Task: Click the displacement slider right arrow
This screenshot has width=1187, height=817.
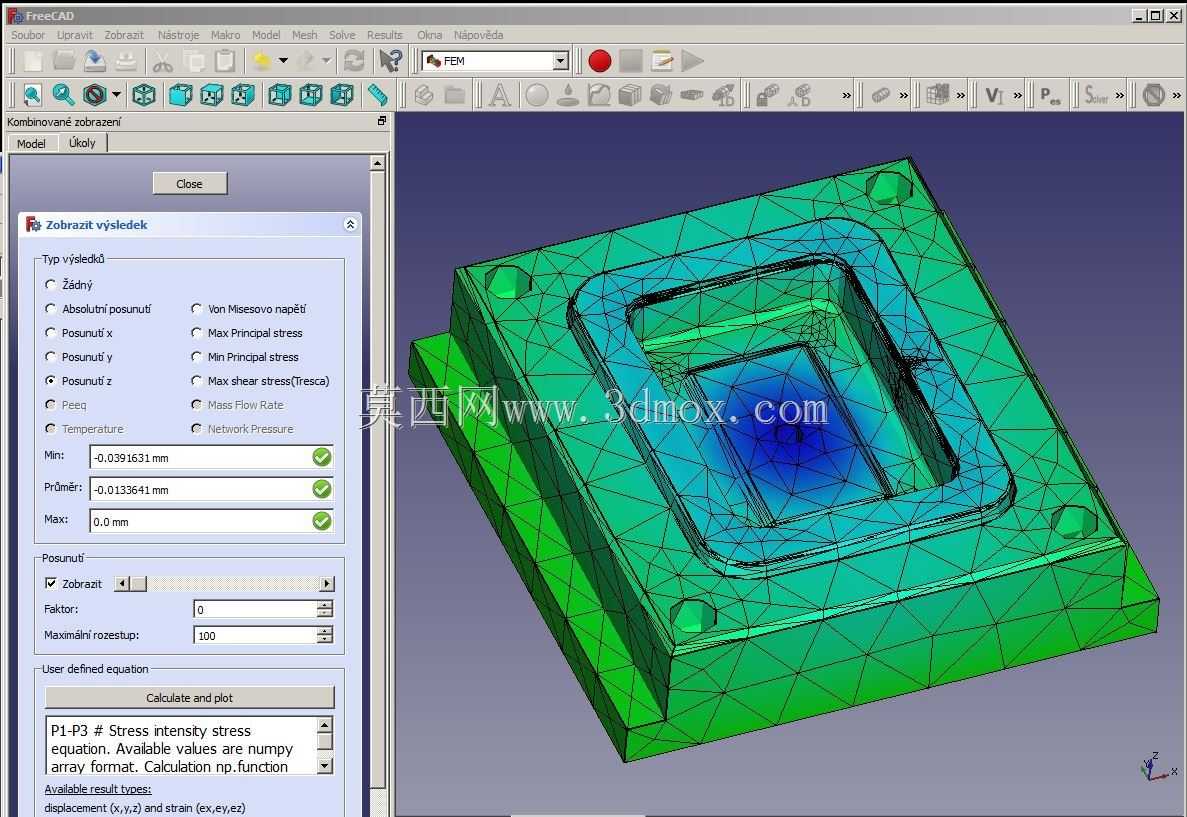Action: pyautogui.click(x=326, y=583)
